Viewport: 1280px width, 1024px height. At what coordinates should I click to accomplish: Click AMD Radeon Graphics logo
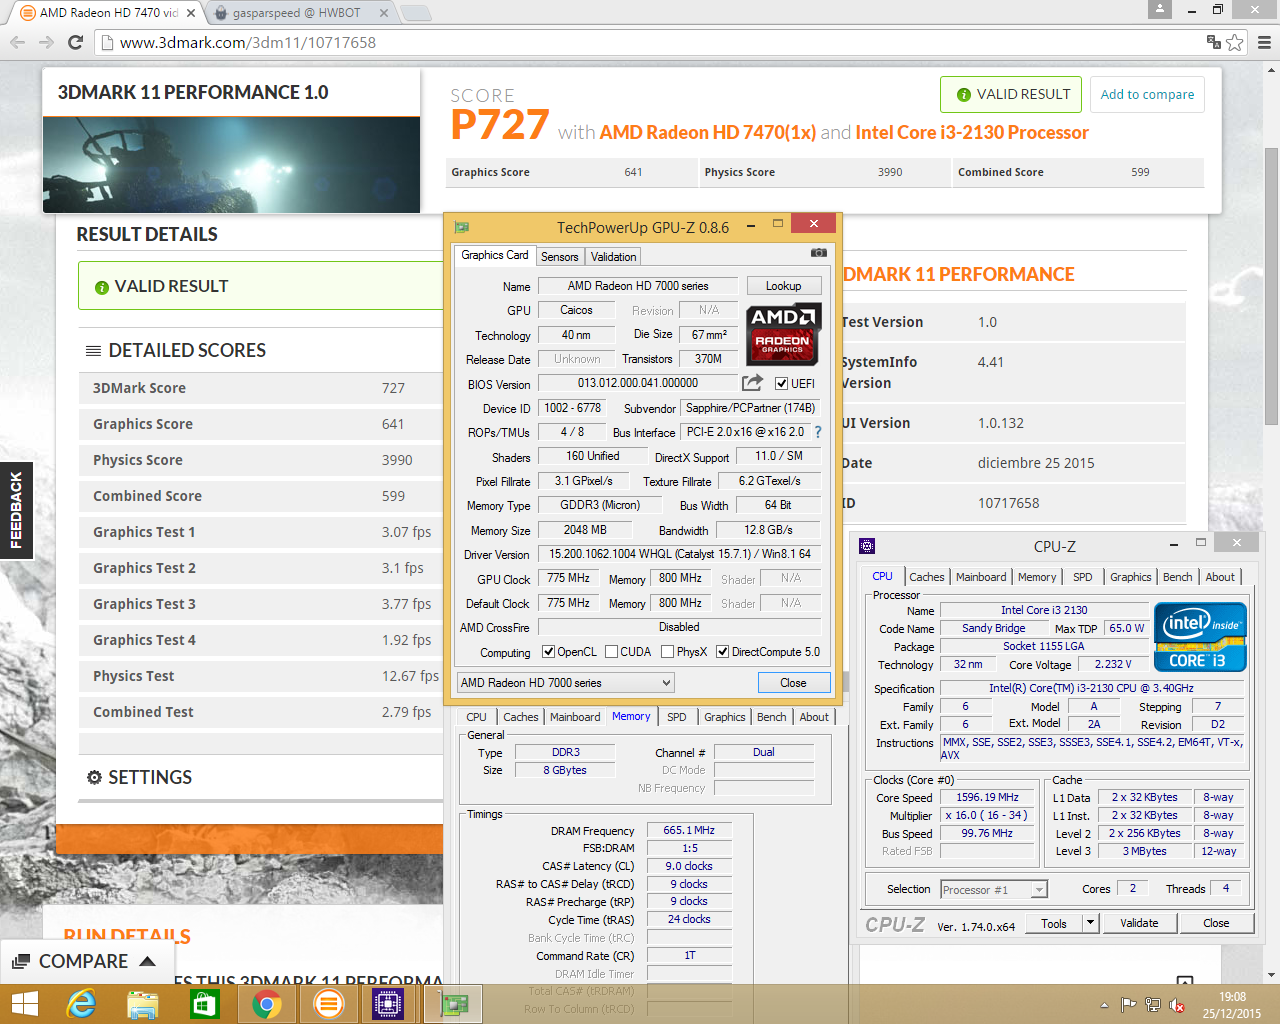[x=783, y=334]
